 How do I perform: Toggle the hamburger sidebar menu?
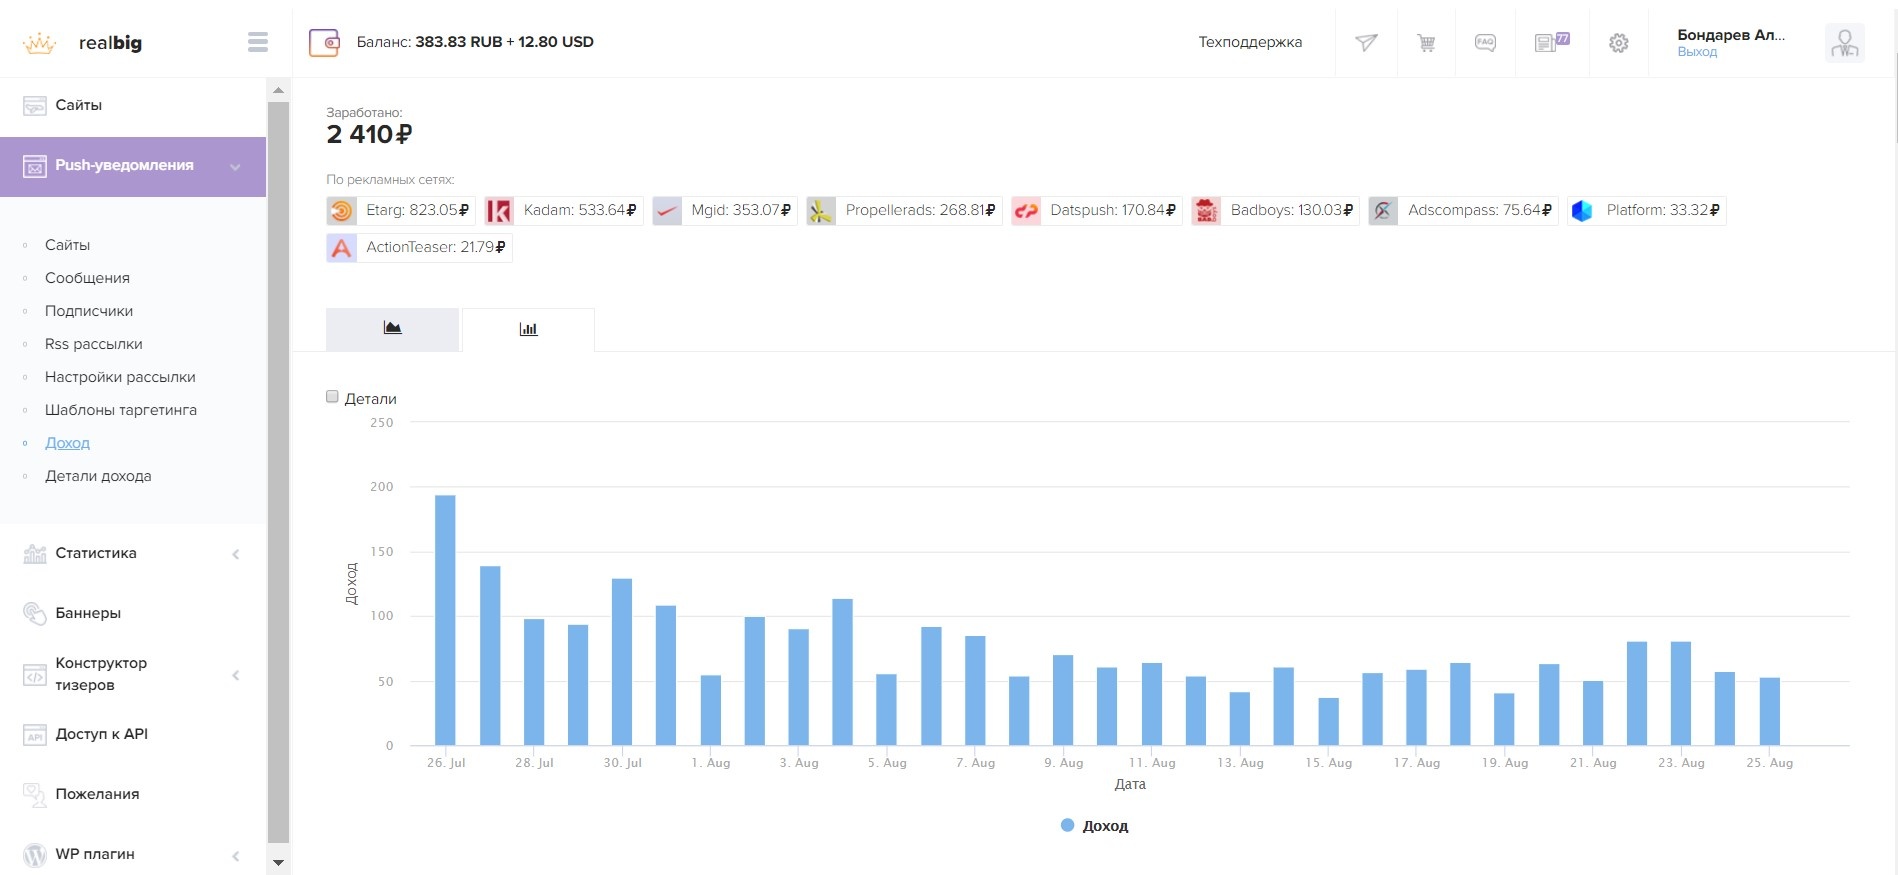point(258,42)
